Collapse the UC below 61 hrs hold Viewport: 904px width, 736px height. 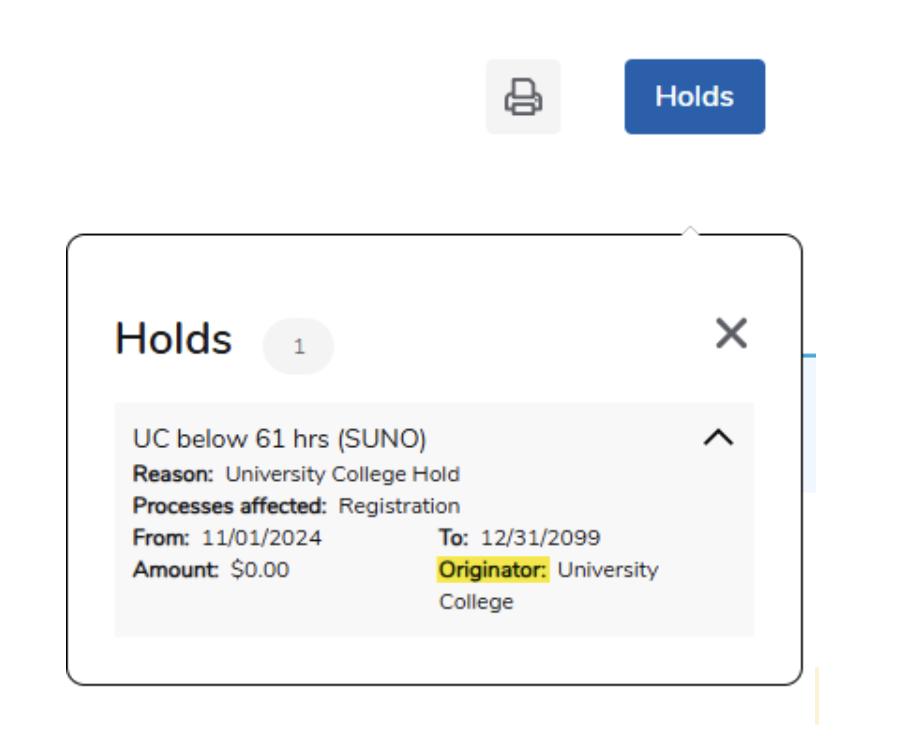(x=718, y=438)
